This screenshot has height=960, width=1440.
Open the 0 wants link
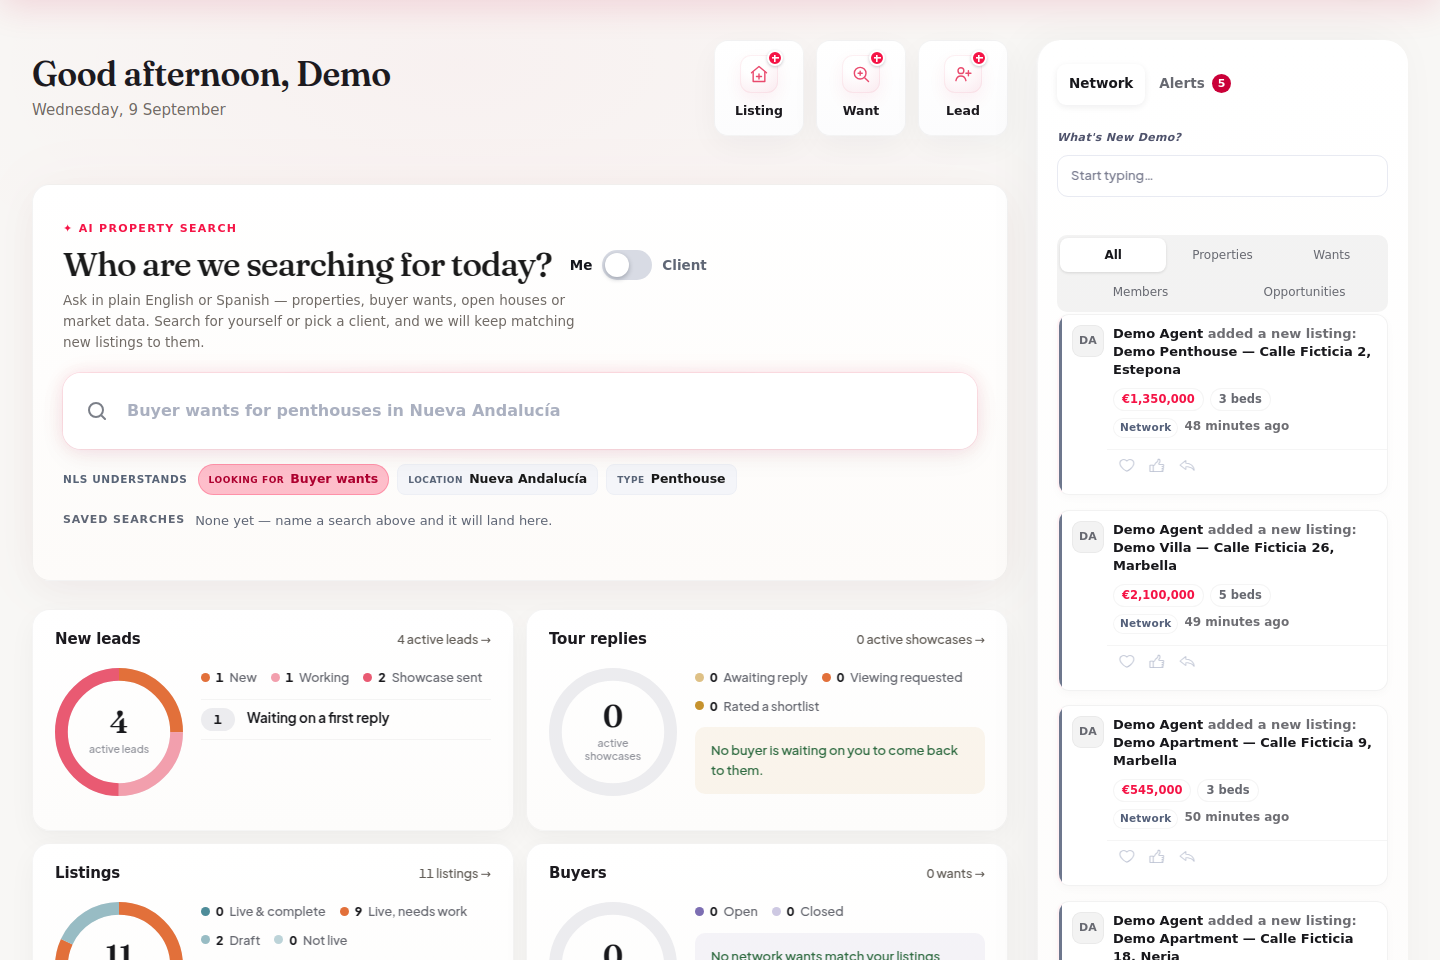(x=955, y=874)
